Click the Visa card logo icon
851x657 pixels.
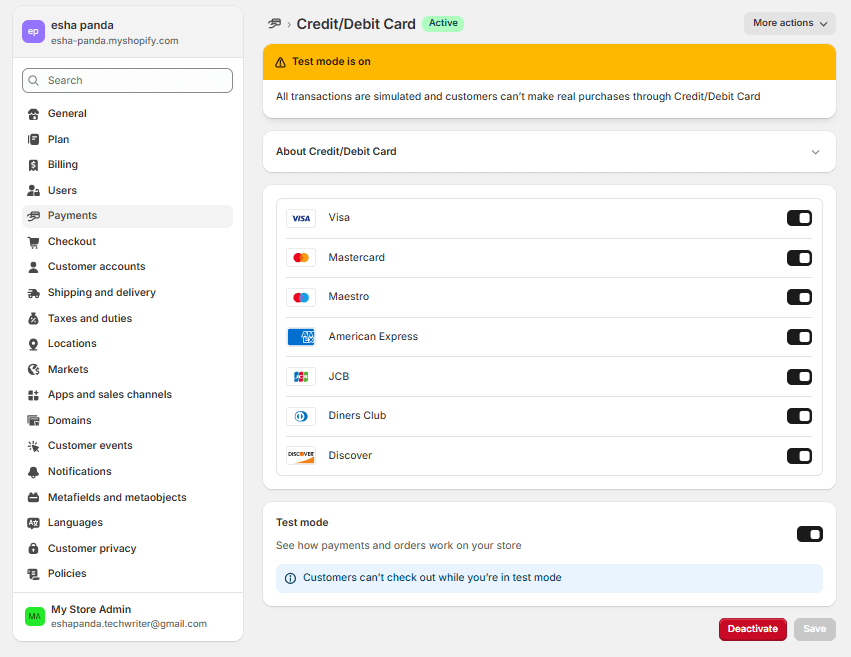[301, 218]
